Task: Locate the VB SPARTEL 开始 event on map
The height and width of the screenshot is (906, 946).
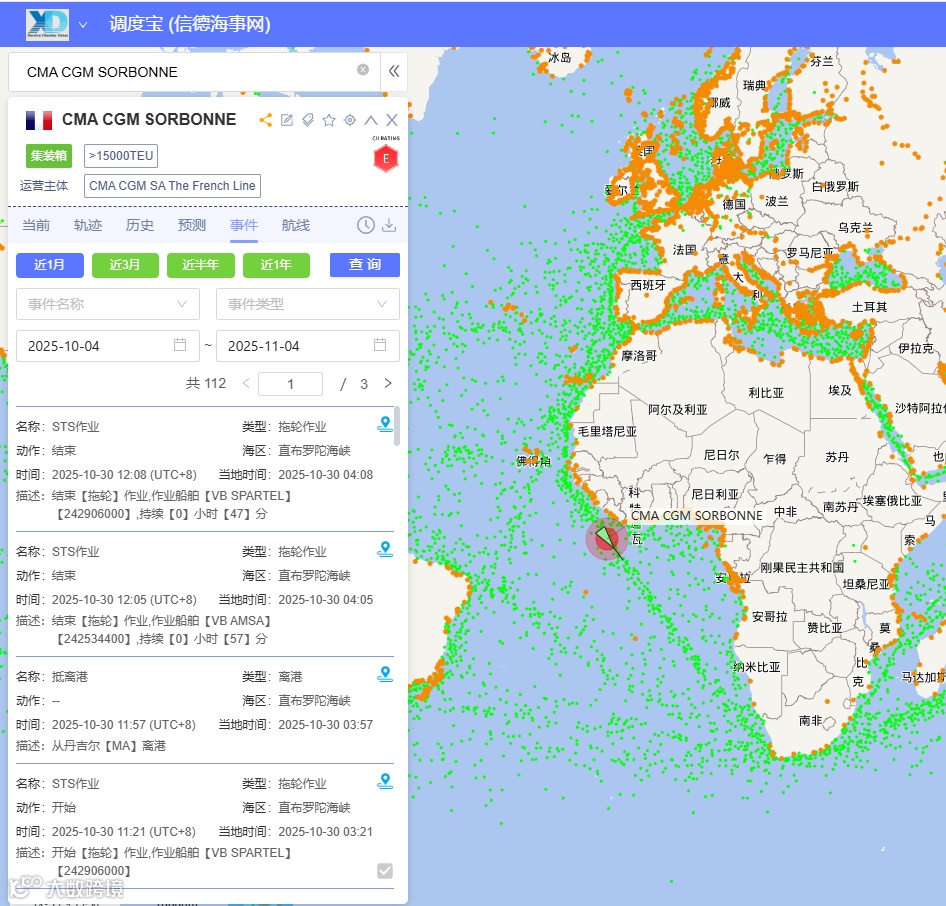Action: tap(385, 781)
